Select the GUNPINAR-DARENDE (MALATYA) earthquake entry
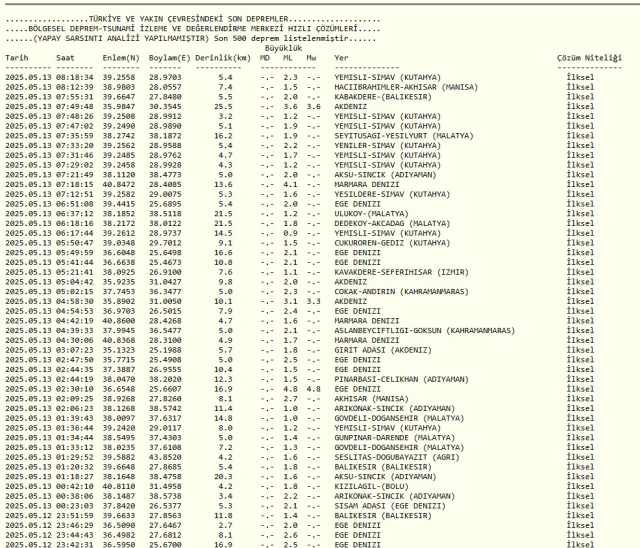The height and width of the screenshot is (548, 640). (390, 440)
